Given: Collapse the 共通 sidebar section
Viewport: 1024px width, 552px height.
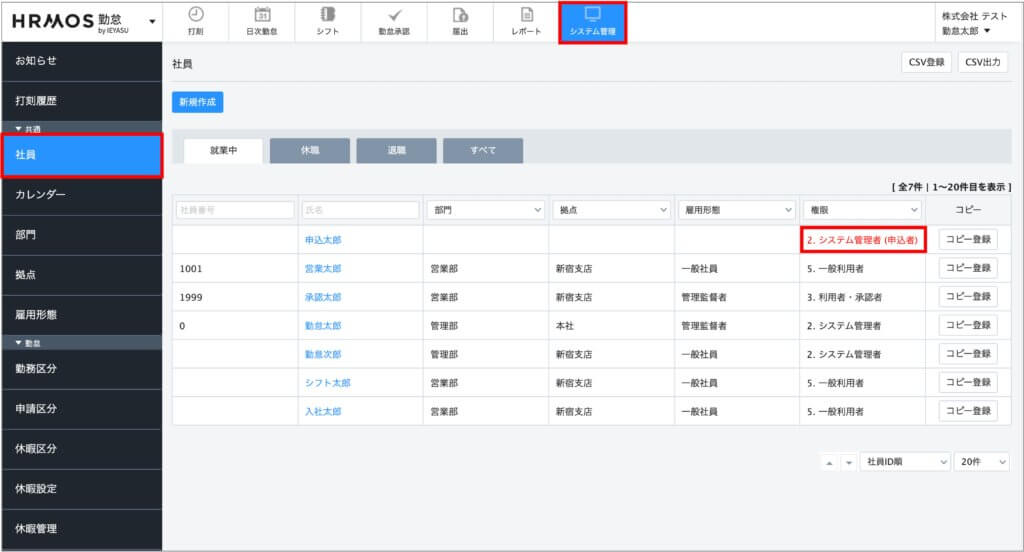Looking at the screenshot, I should [20, 129].
